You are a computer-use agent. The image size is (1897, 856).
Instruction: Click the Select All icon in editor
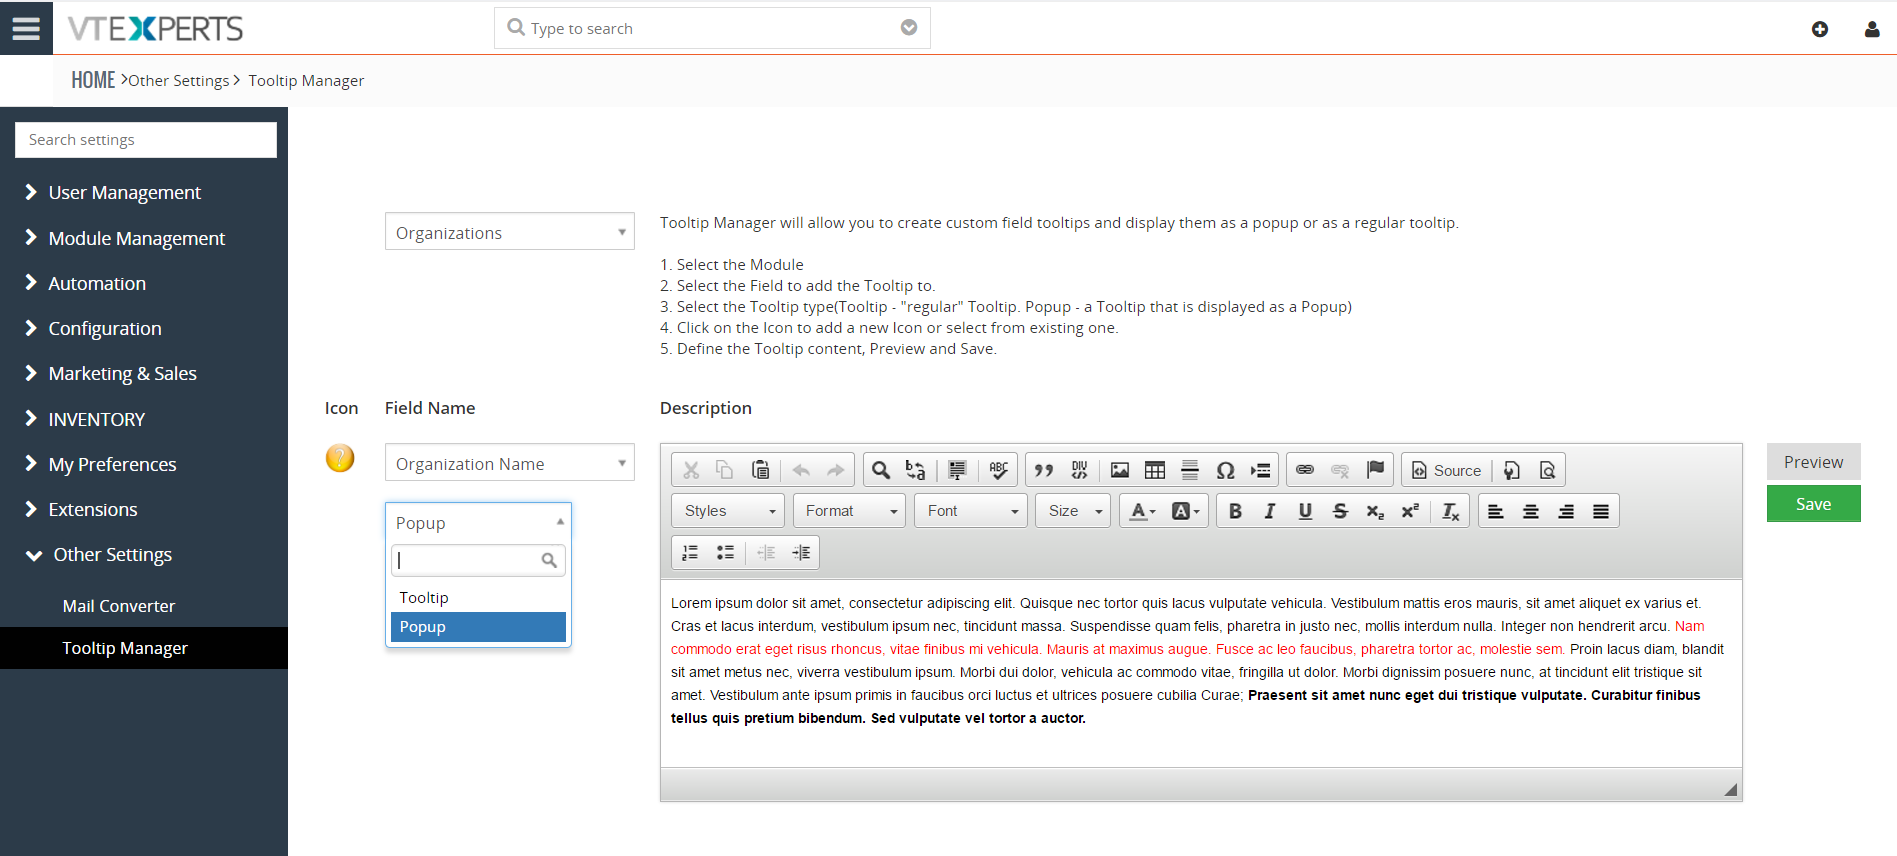point(957,470)
